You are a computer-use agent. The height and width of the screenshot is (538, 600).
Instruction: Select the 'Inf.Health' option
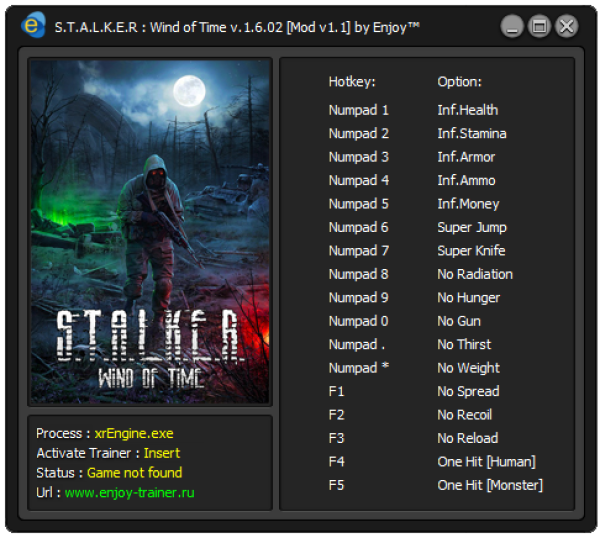tap(468, 110)
